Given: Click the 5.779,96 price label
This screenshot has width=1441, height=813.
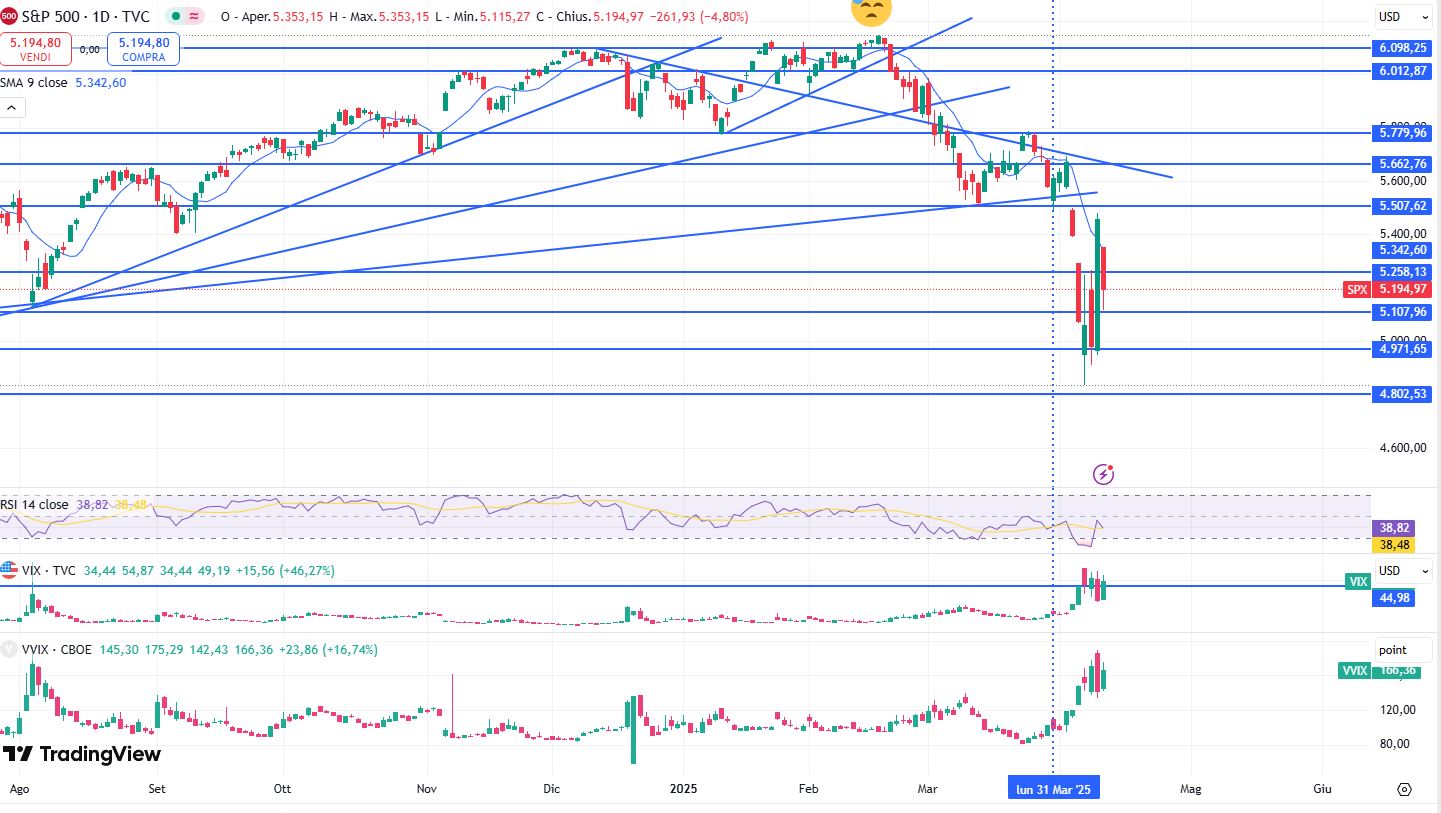Looking at the screenshot, I should click(1403, 133).
